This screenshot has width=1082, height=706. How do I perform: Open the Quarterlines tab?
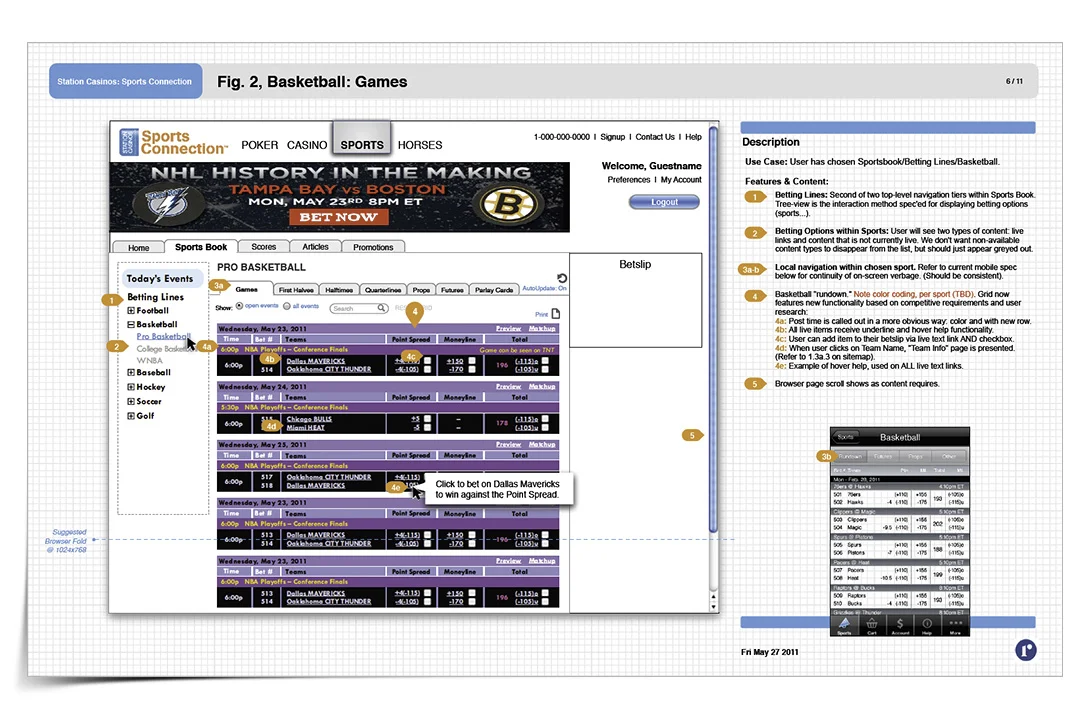coord(383,290)
